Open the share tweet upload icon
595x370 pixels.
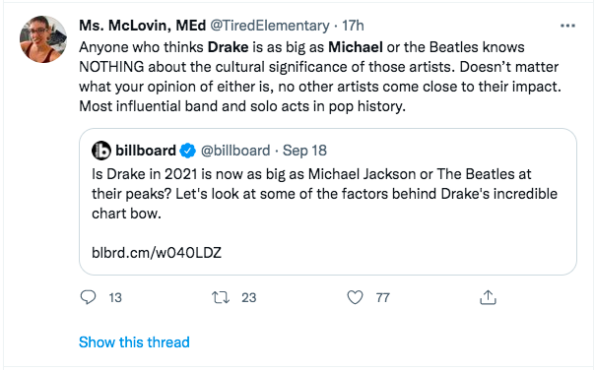click(x=488, y=297)
